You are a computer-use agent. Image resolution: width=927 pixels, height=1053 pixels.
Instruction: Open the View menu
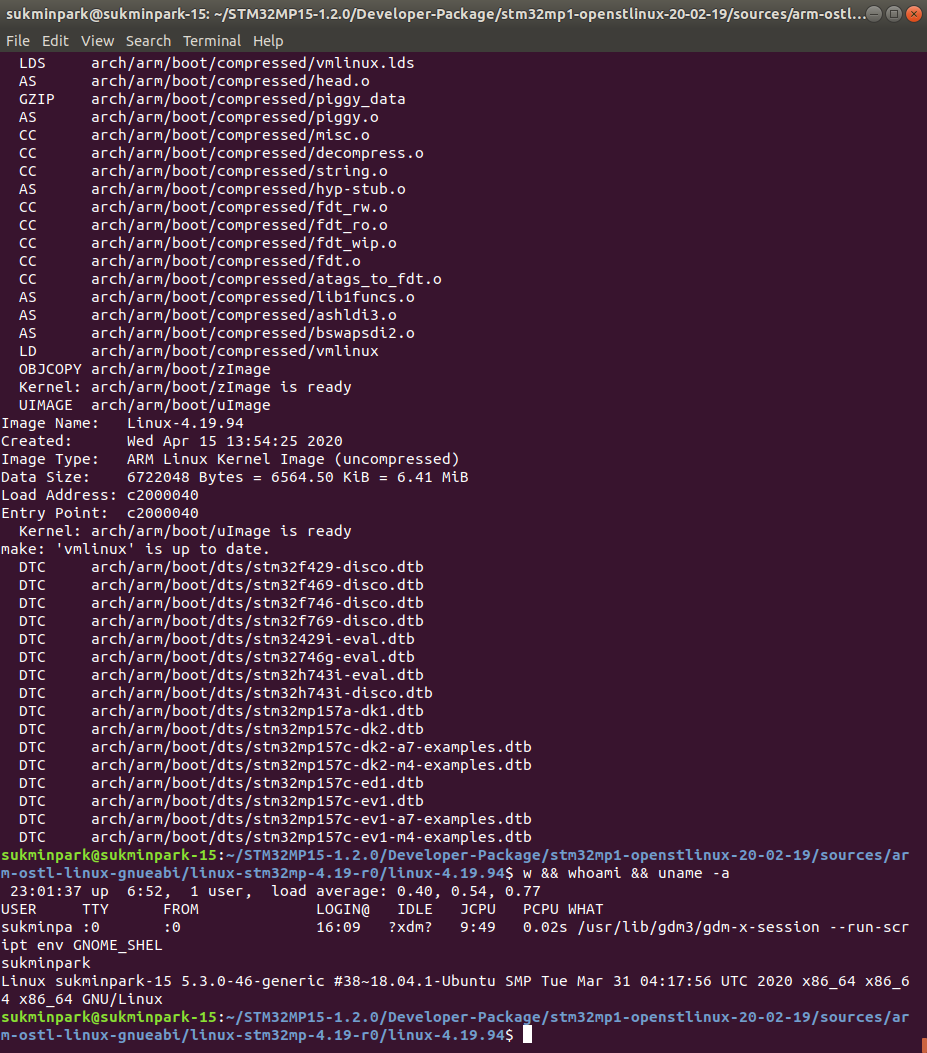coord(97,41)
